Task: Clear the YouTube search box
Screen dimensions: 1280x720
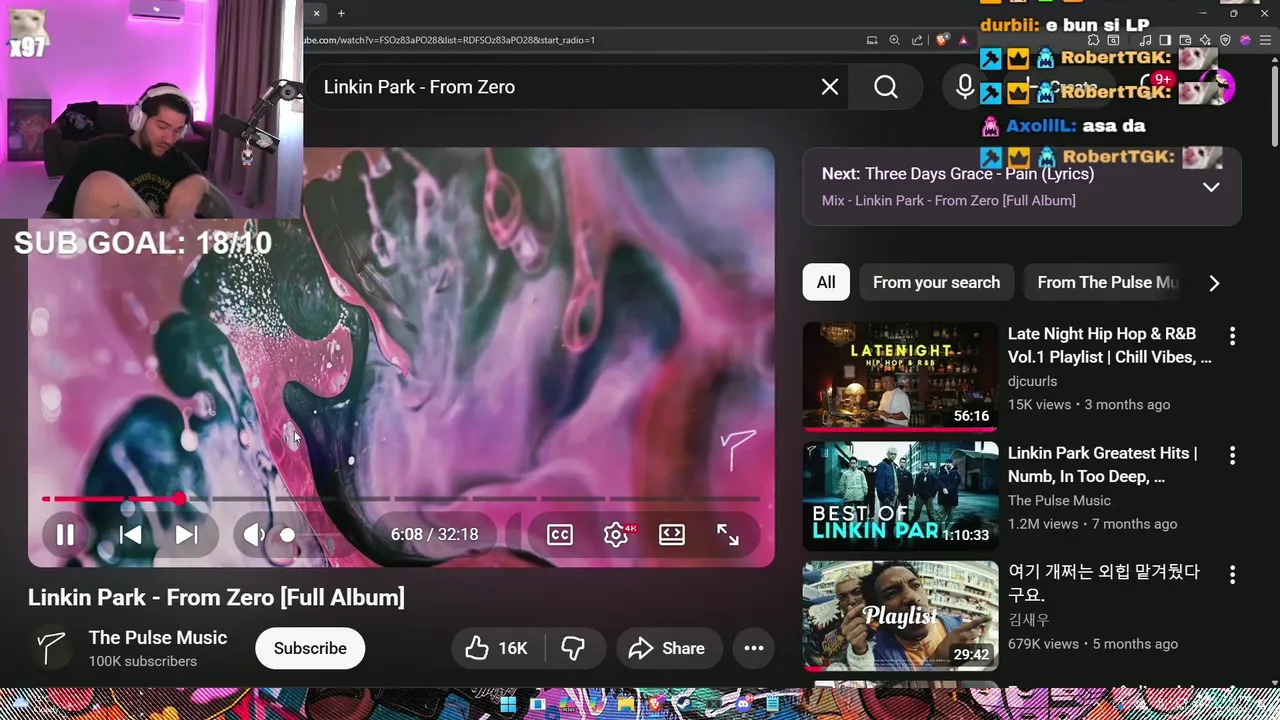Action: [830, 87]
